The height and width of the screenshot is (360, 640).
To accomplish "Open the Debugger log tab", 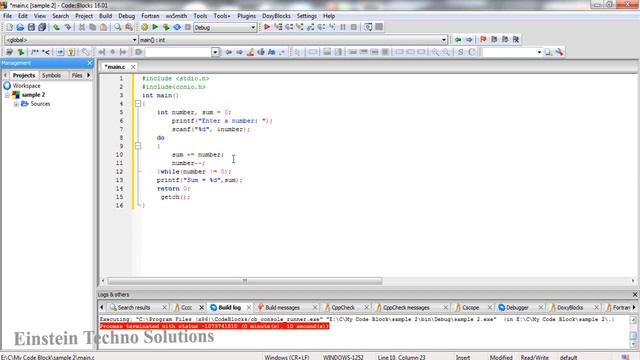I will coord(517,307).
